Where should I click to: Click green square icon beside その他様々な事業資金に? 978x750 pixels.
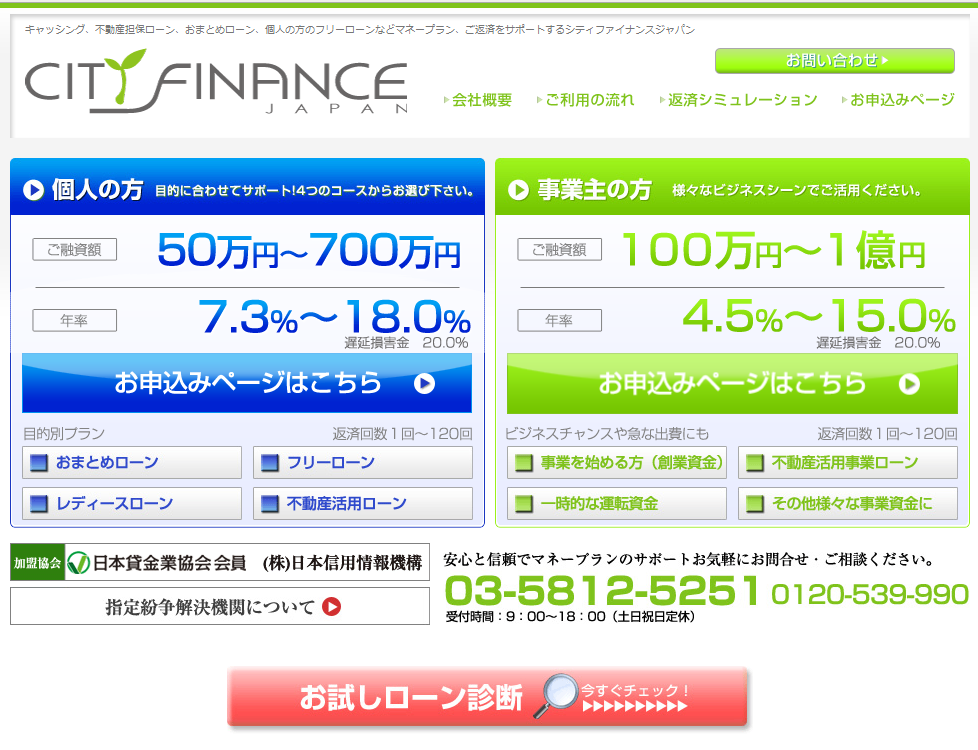coord(755,504)
